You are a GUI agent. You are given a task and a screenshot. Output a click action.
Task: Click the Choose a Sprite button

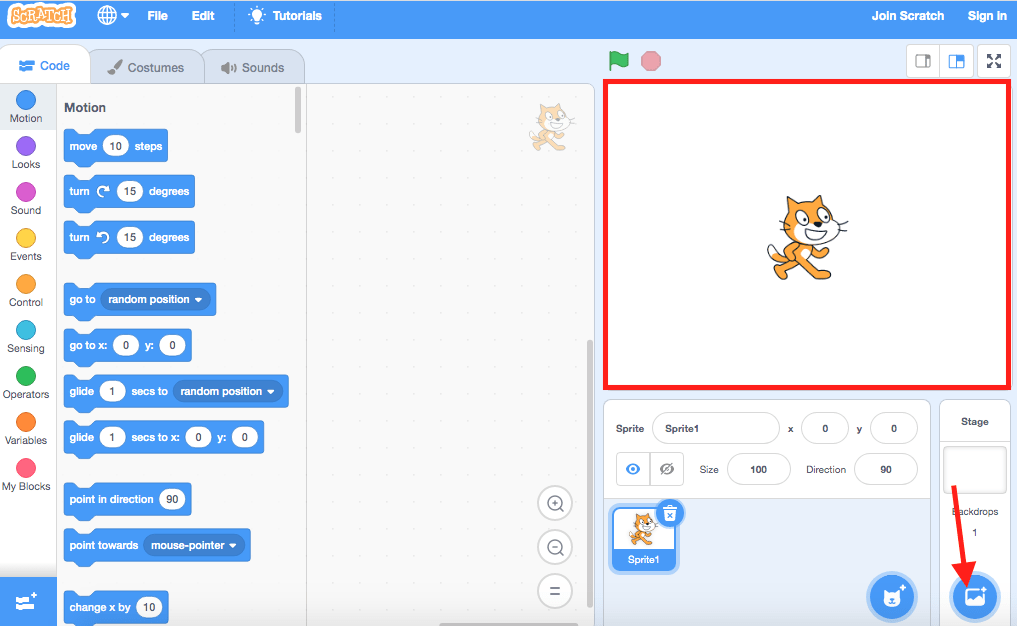click(892, 597)
